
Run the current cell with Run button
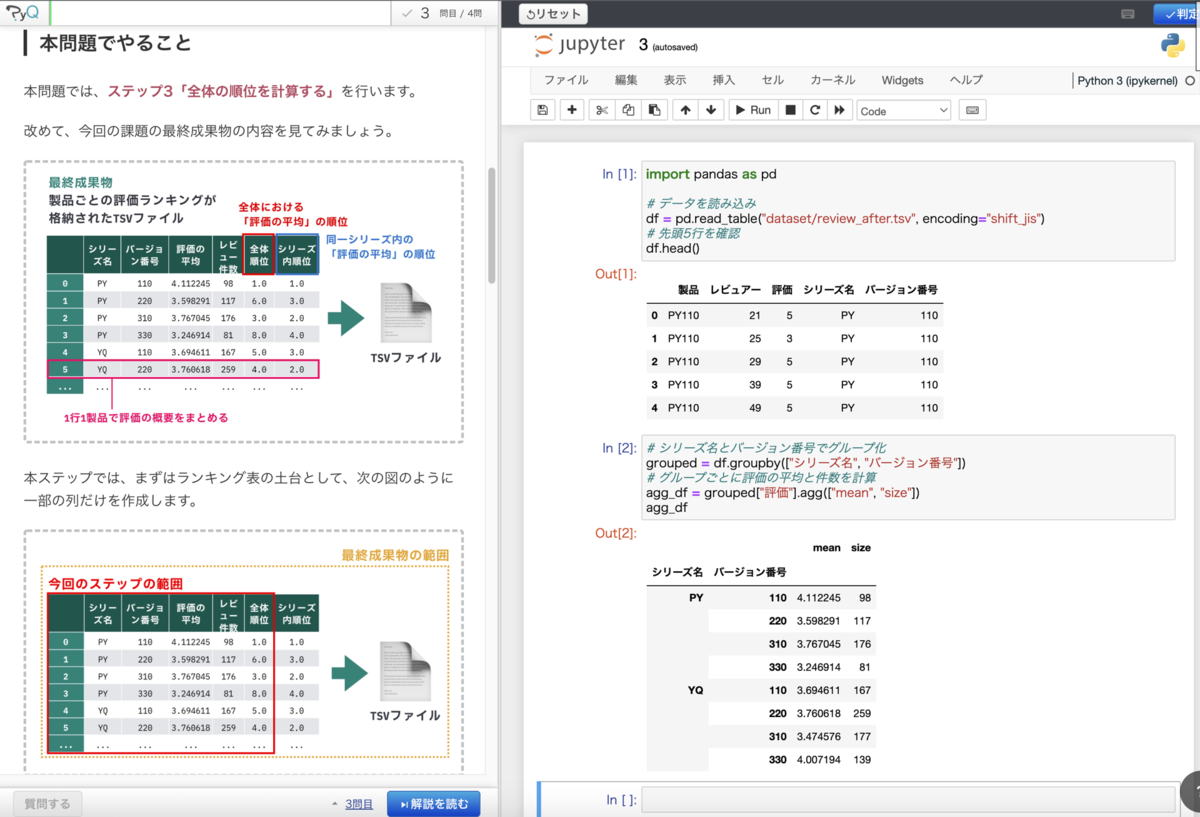click(753, 110)
